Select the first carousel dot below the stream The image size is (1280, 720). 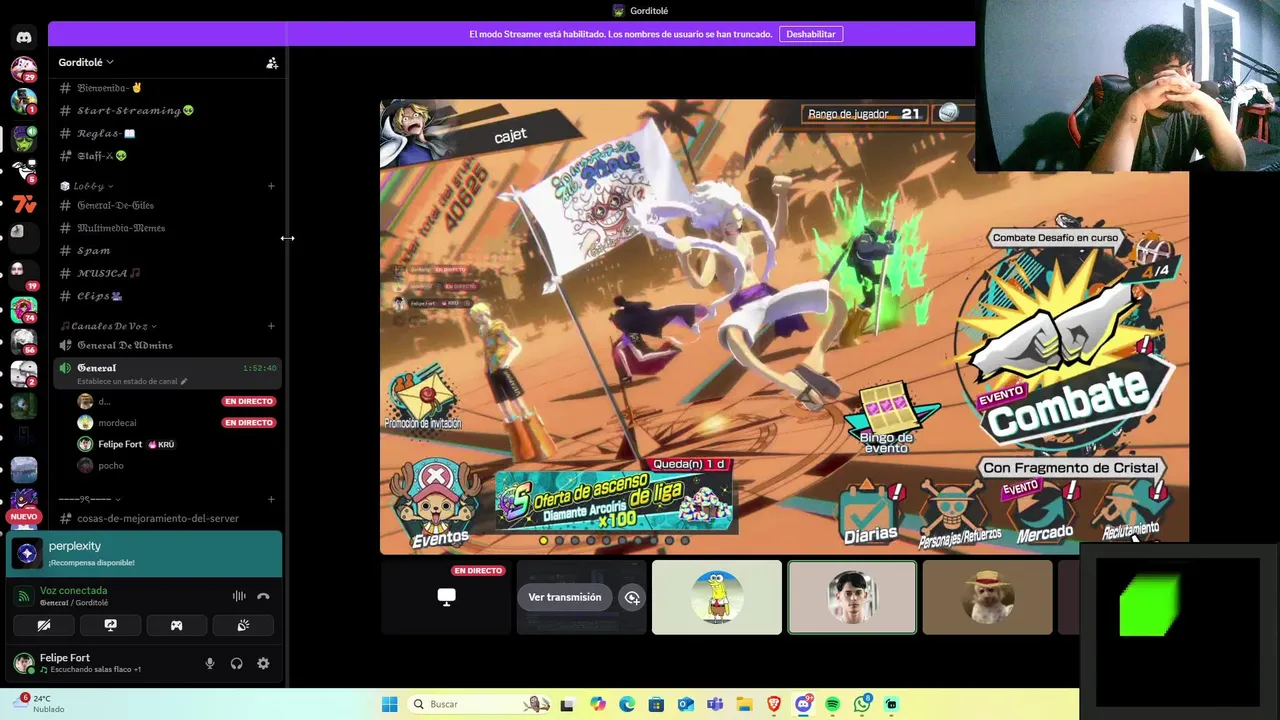pos(543,541)
